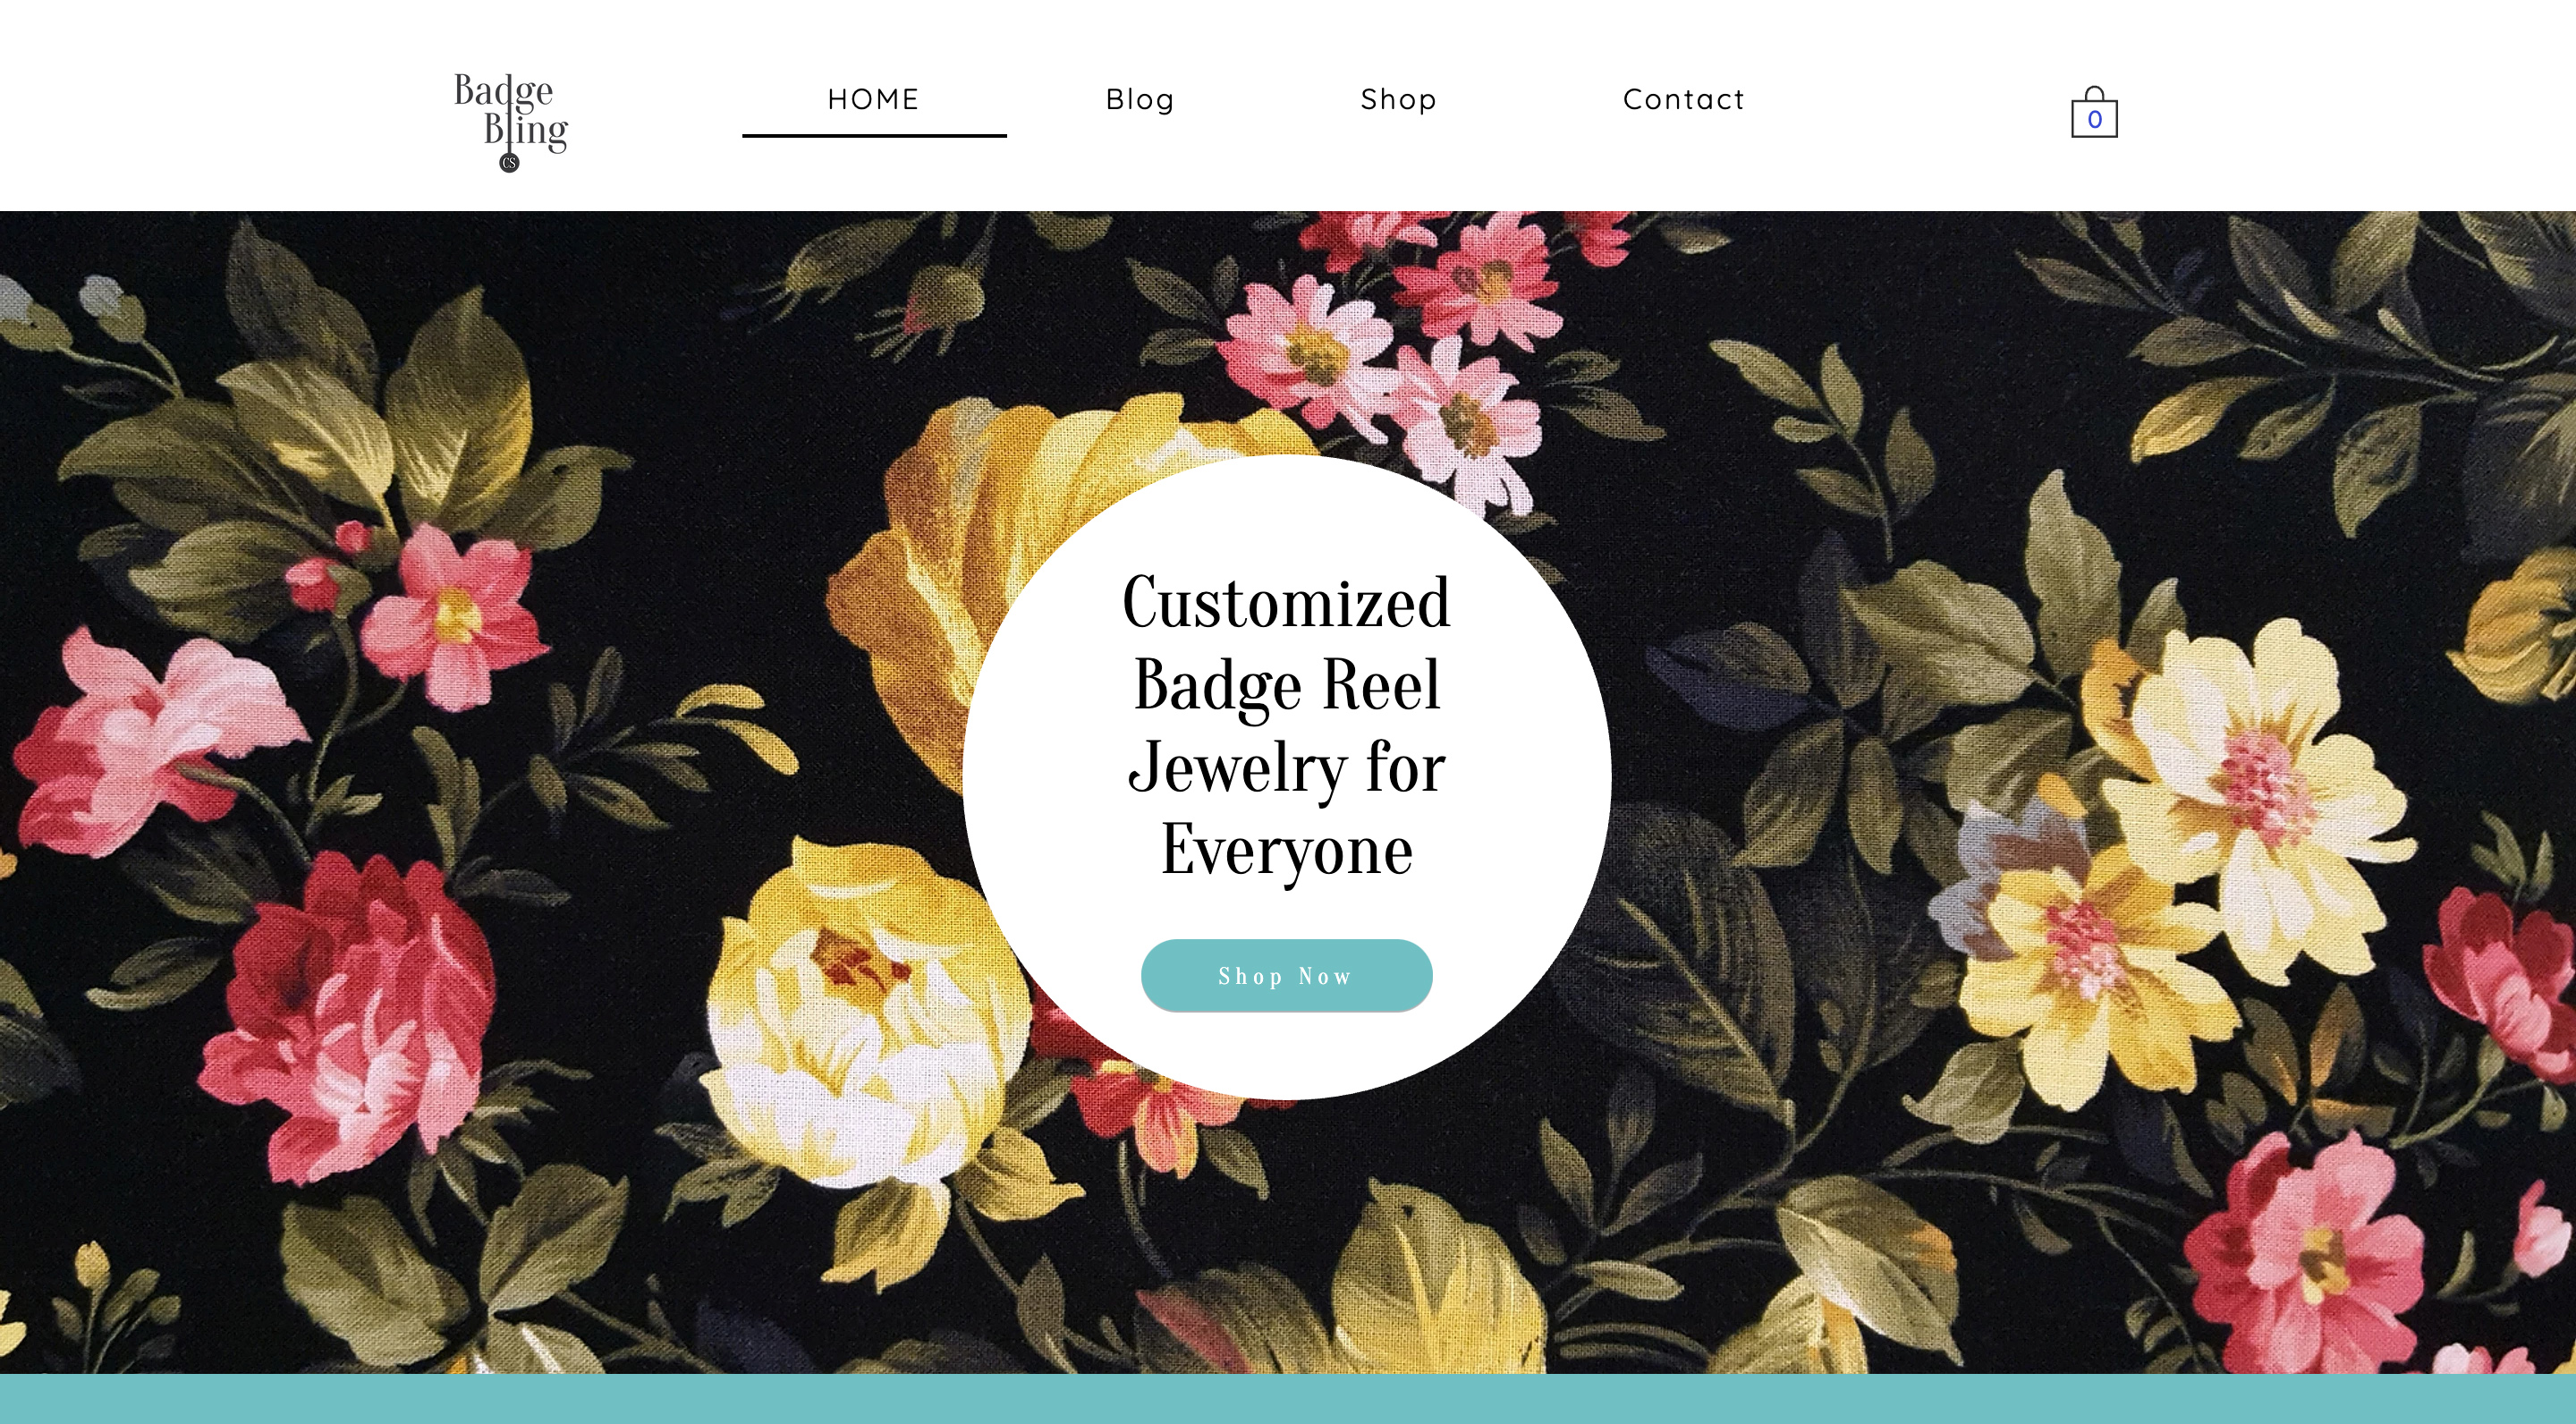
Task: Open the Contact page link
Action: tap(1683, 99)
